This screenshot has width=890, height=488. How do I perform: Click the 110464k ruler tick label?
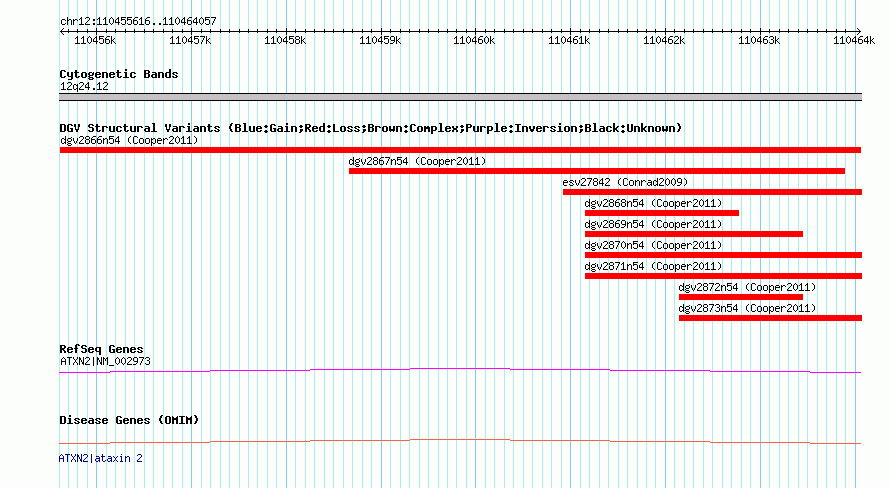point(854,40)
